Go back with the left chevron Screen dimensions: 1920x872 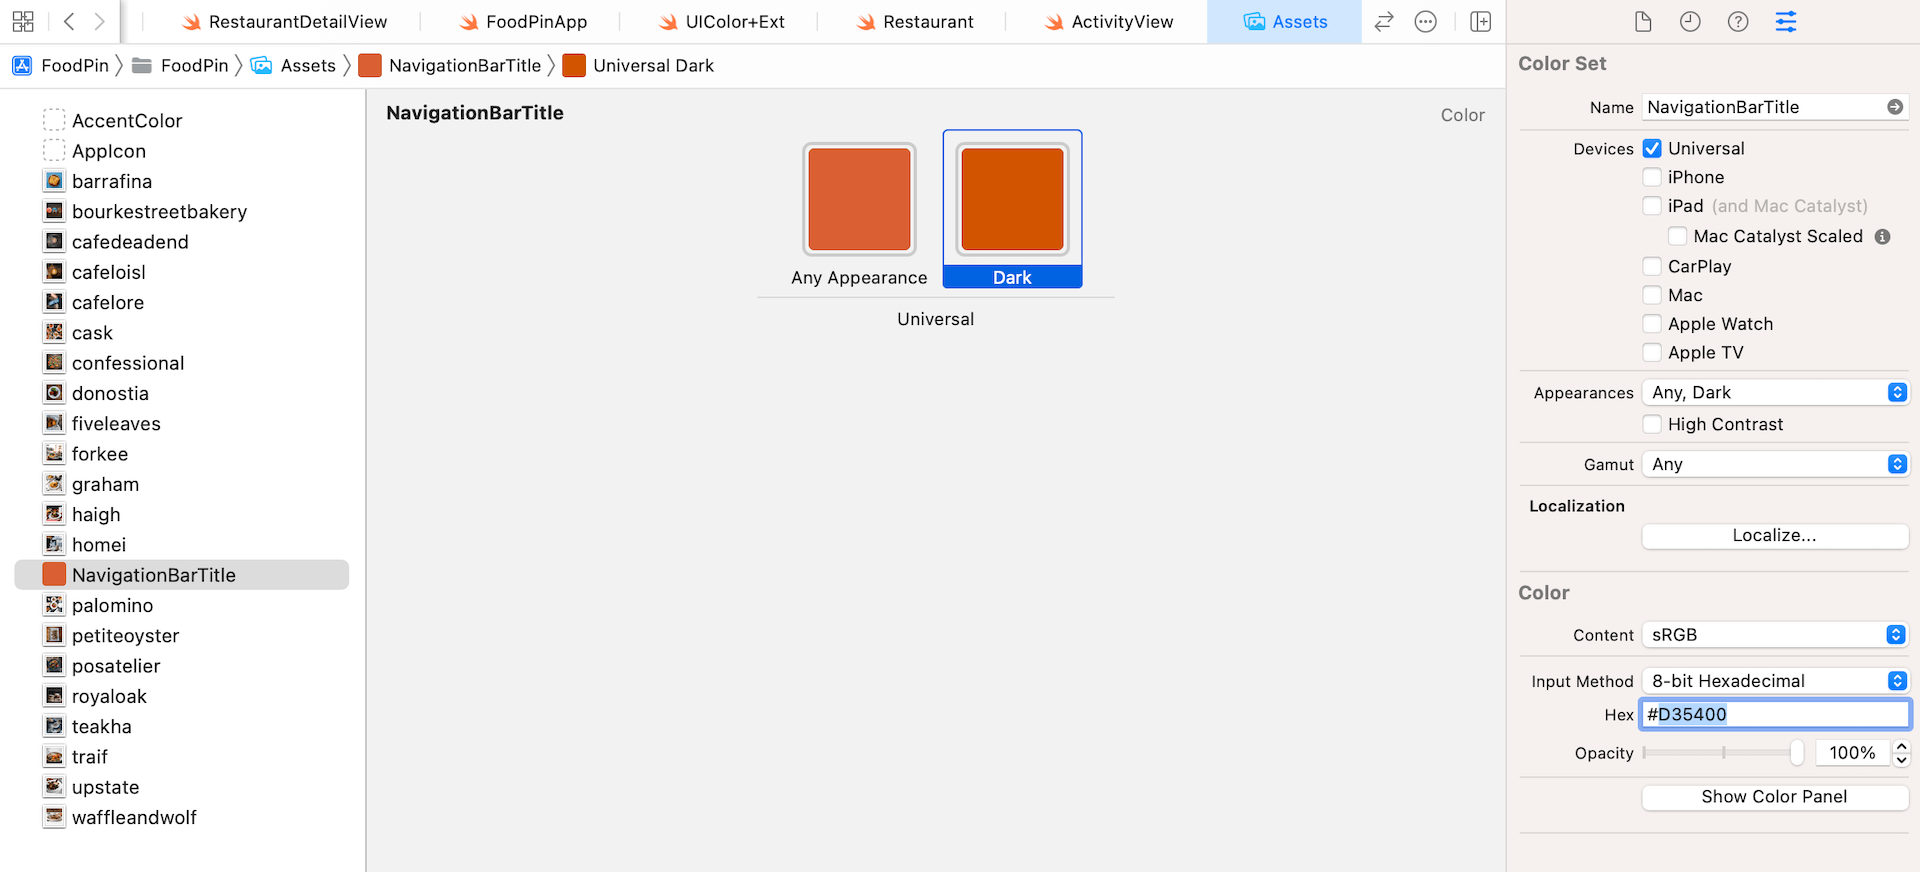pos(69,21)
